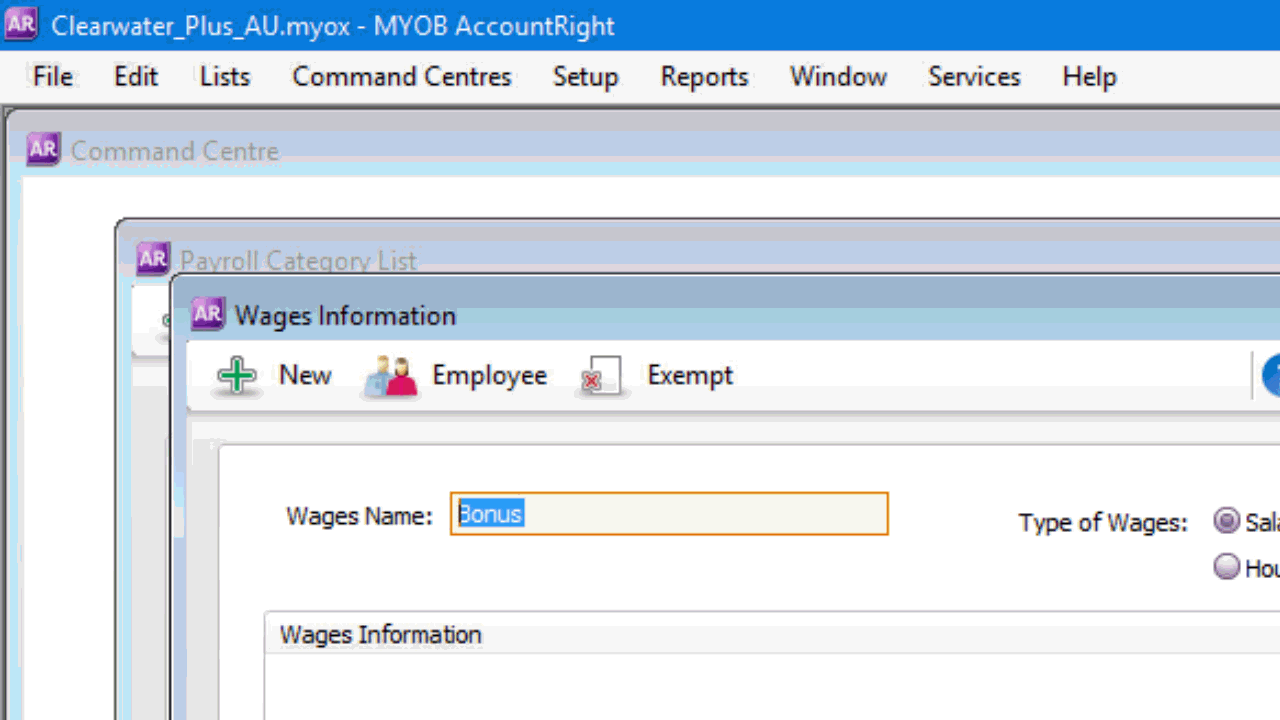Screen dimensions: 1280x720
Task: Select the Salary type of wages radio
Action: (x=1226, y=521)
